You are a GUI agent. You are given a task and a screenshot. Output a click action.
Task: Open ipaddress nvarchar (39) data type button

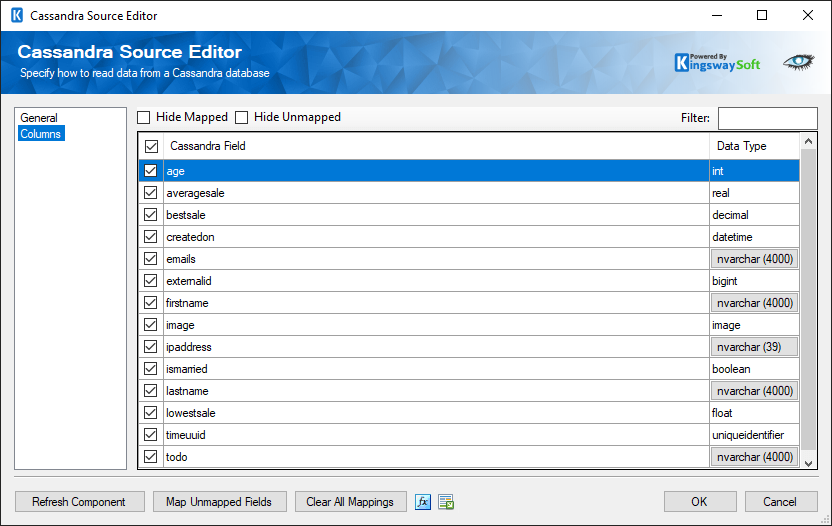(x=755, y=347)
